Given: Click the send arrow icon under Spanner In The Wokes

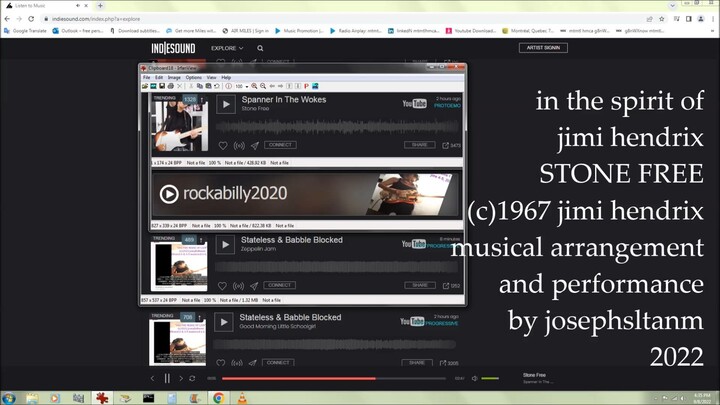Looking at the screenshot, I should pos(255,146).
